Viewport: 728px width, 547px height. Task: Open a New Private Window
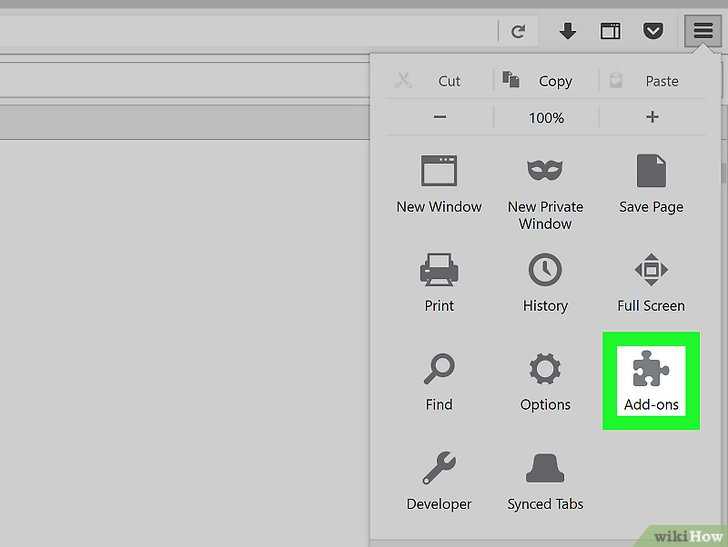pyautogui.click(x=545, y=193)
